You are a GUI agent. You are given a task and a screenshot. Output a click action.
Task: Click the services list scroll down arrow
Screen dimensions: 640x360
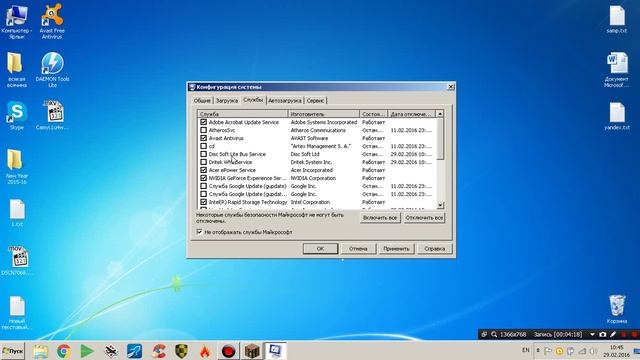coord(440,205)
